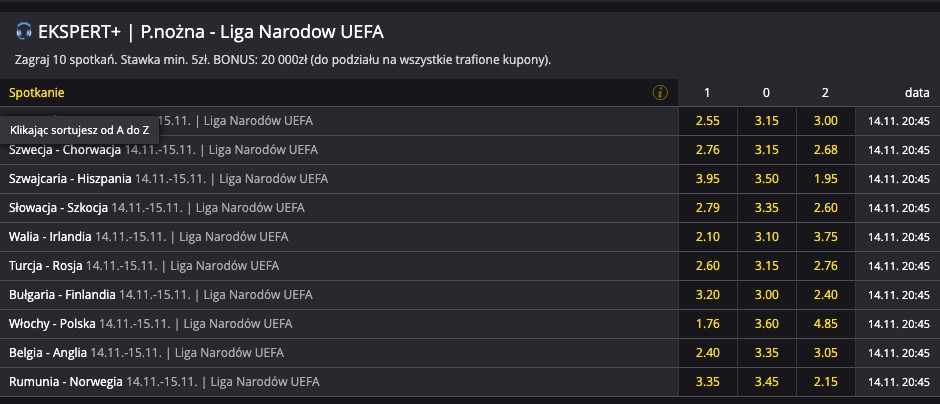
Task: Choose 3.35 draw odds for Belgia - Anglia
Action: click(x=766, y=352)
